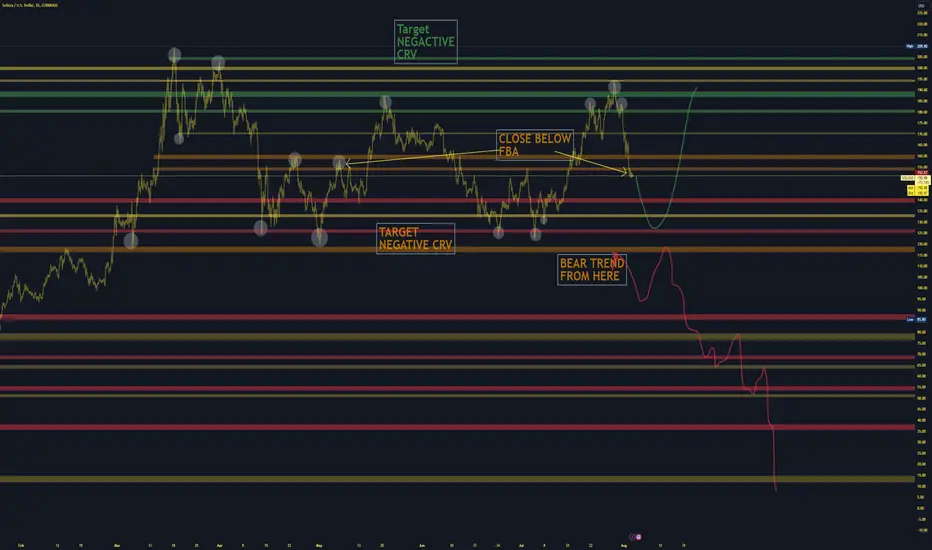Screen dimensions: 932x550
Task: Click the 180.00 price axis label
Action: 922,112
